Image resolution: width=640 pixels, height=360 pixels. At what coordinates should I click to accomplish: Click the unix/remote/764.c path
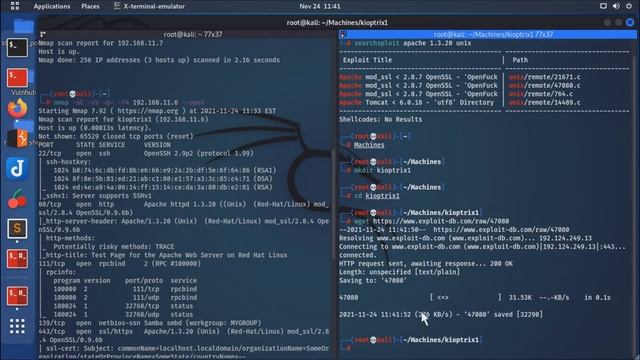pos(541,94)
